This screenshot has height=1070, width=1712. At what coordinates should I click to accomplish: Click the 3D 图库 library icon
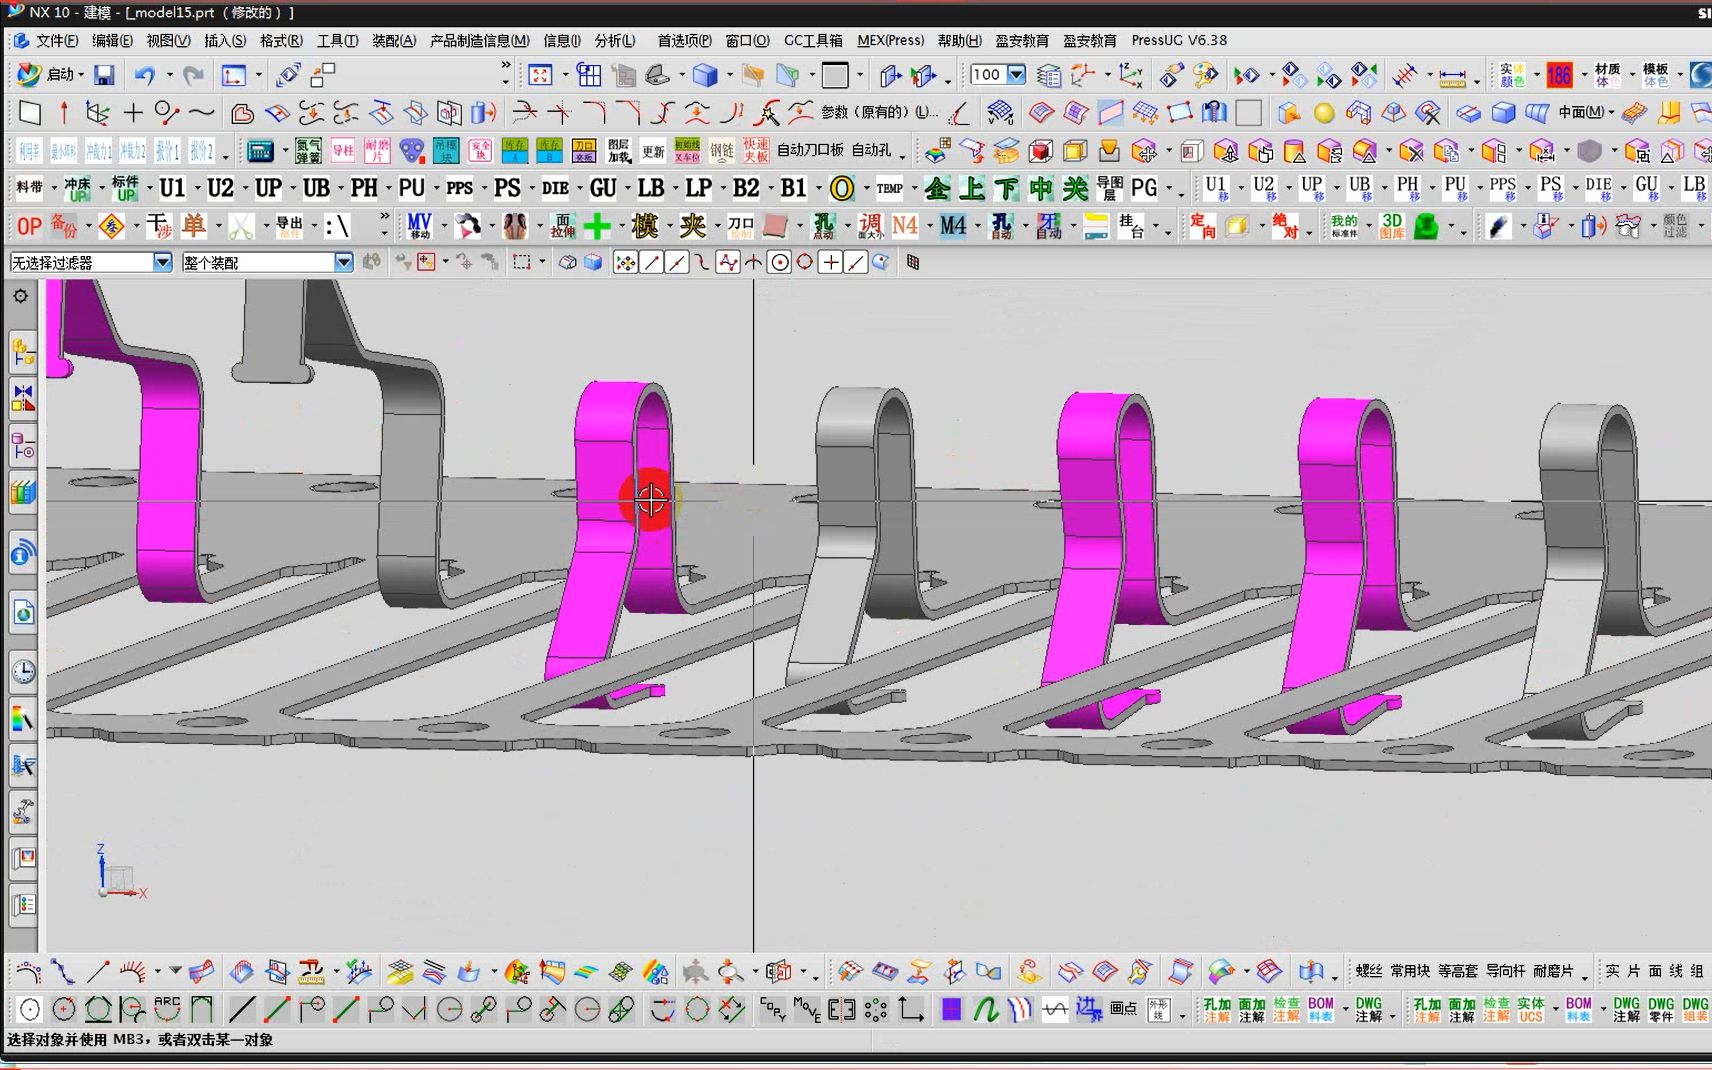(1392, 226)
